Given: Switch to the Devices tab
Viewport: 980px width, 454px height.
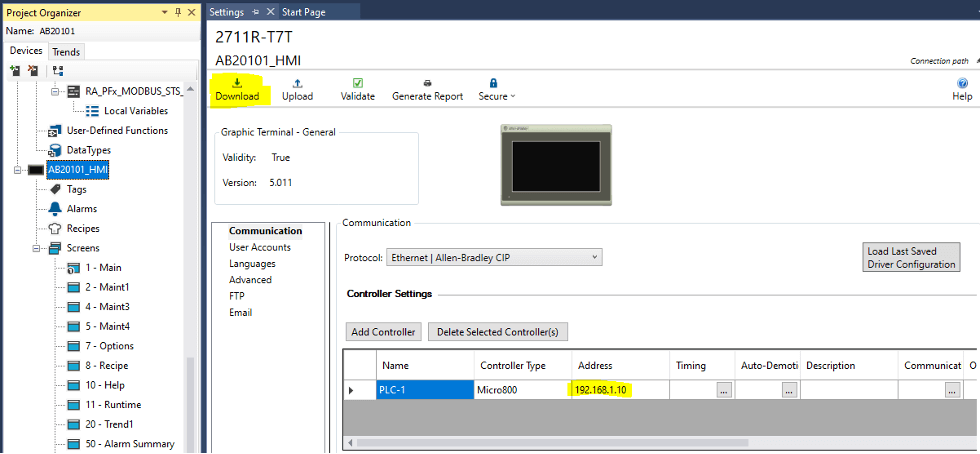Looking at the screenshot, I should [x=26, y=51].
